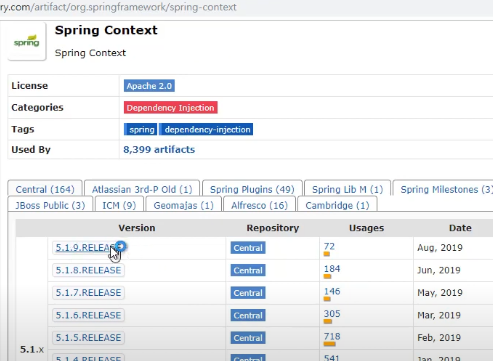Open the 8,399 artifacts usage link
The width and height of the screenshot is (493, 361).
[x=159, y=149]
